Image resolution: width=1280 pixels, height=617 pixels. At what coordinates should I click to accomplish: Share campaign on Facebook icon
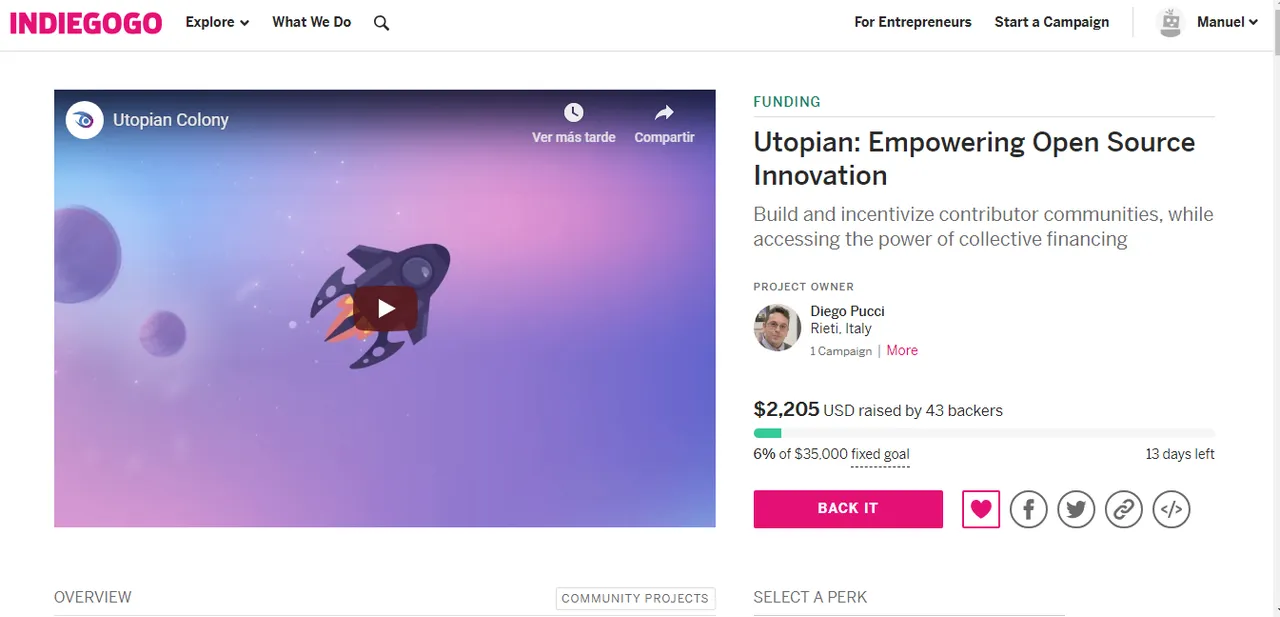coord(1028,509)
